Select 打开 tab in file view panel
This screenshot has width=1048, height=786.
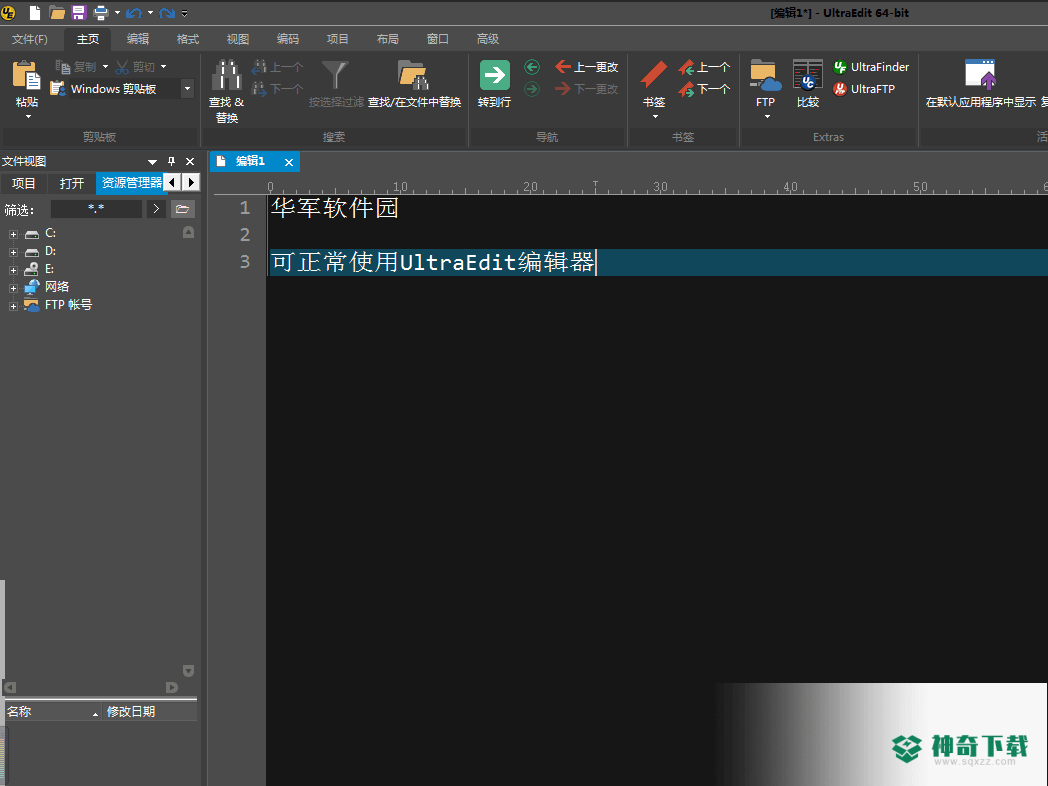click(72, 183)
